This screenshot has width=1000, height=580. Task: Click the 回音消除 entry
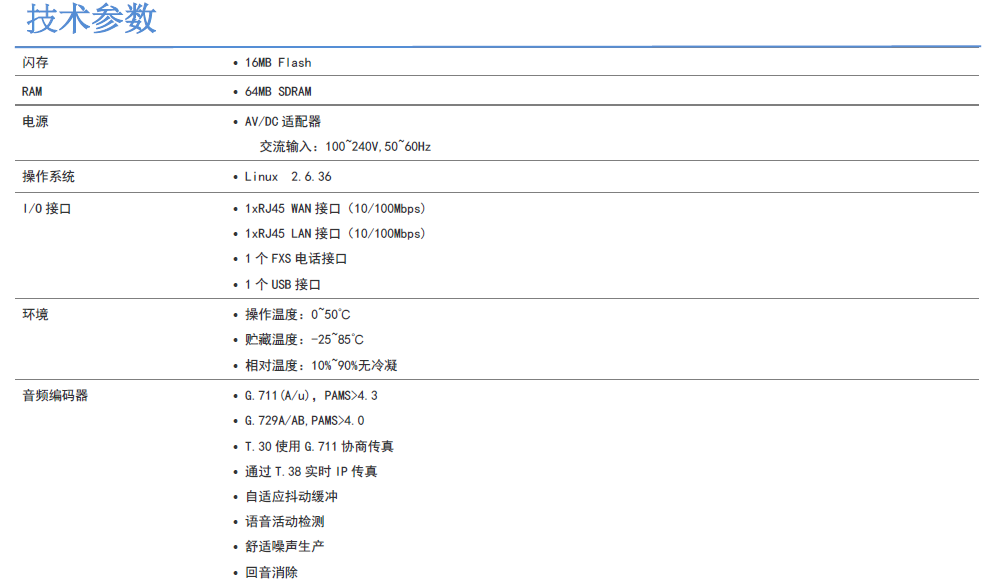(271, 573)
